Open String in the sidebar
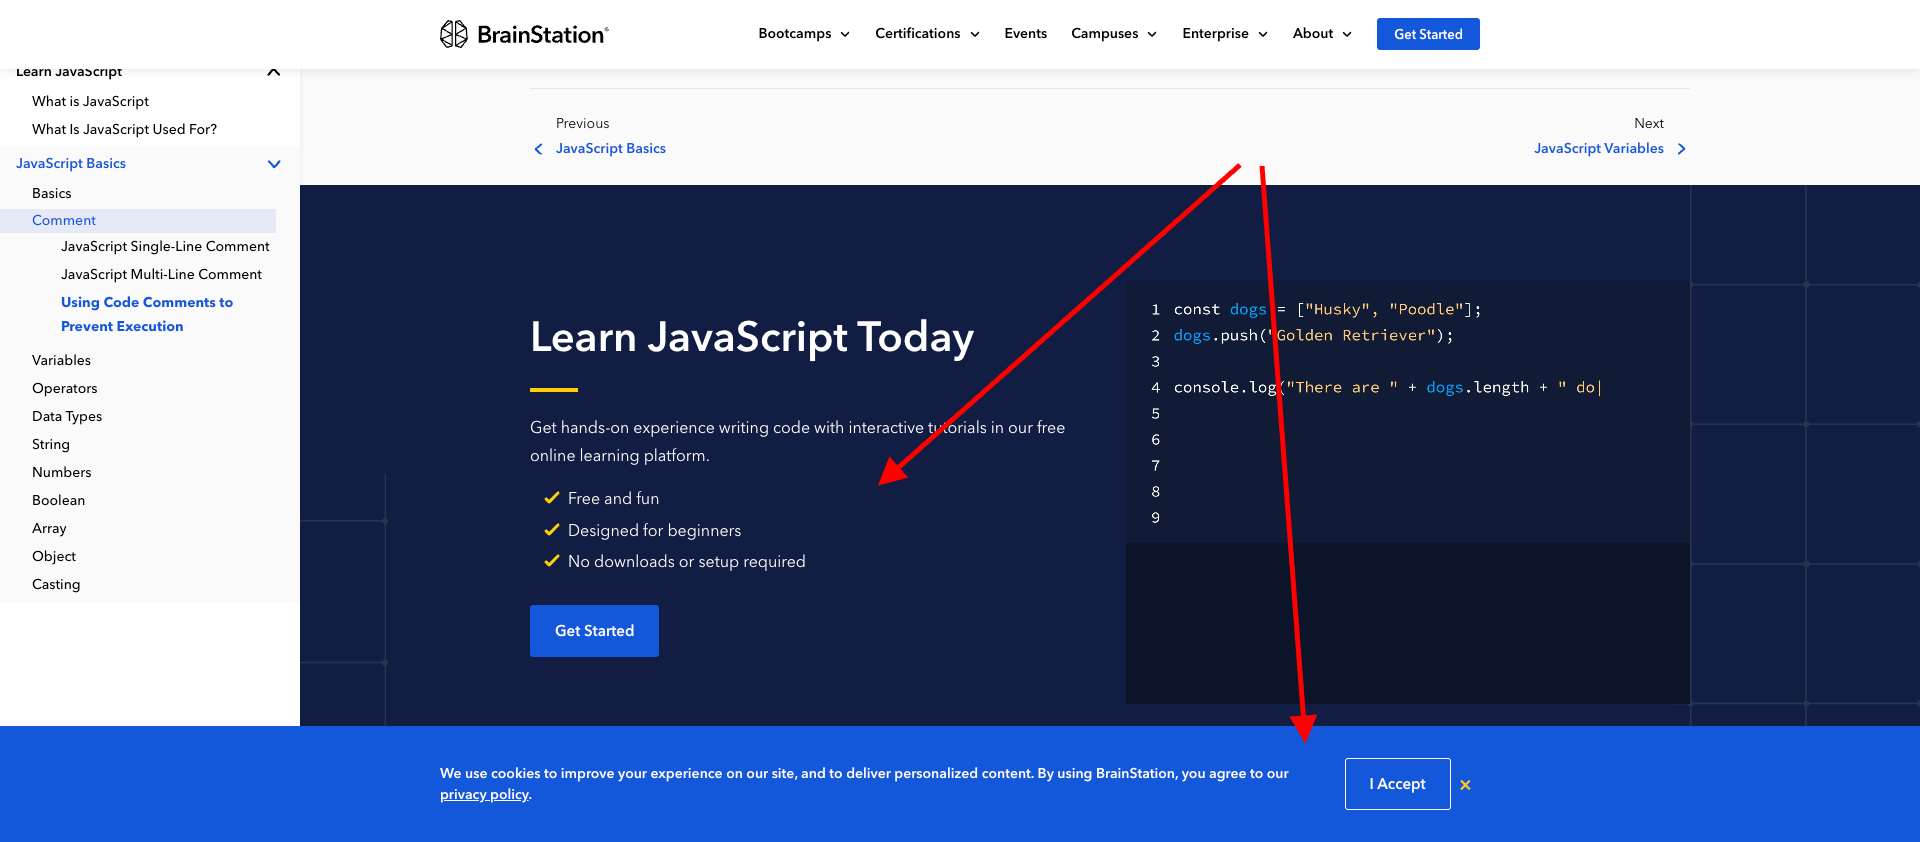The height and width of the screenshot is (842, 1920). pyautogui.click(x=51, y=444)
